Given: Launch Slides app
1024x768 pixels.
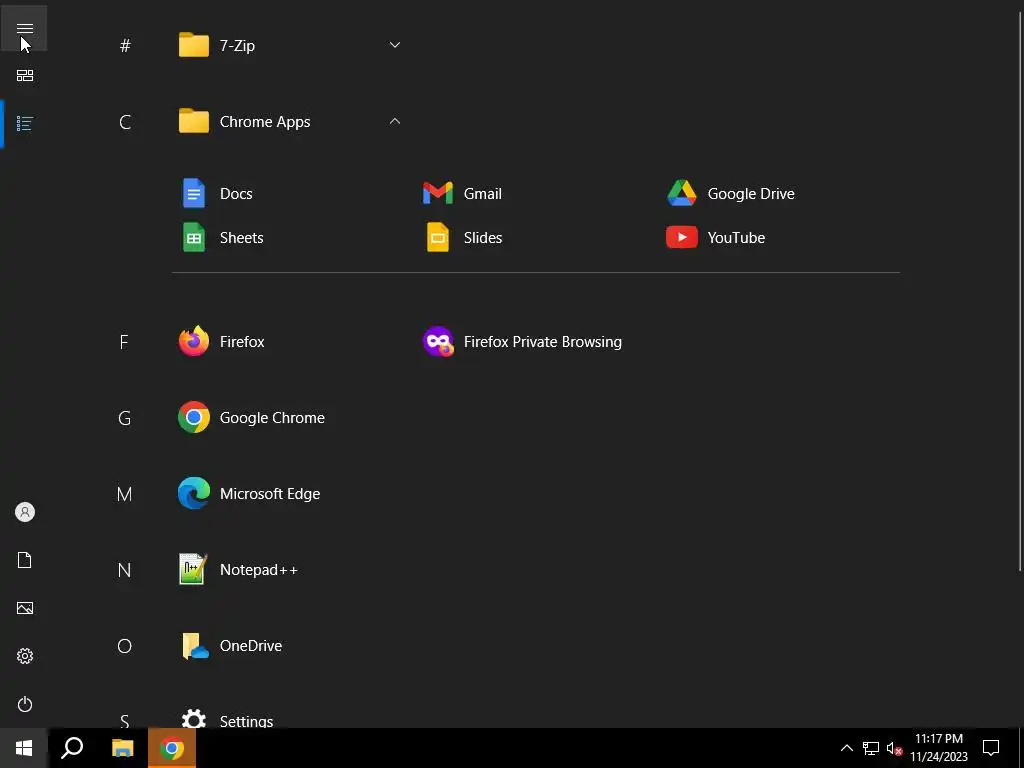Looking at the screenshot, I should 464,238.
